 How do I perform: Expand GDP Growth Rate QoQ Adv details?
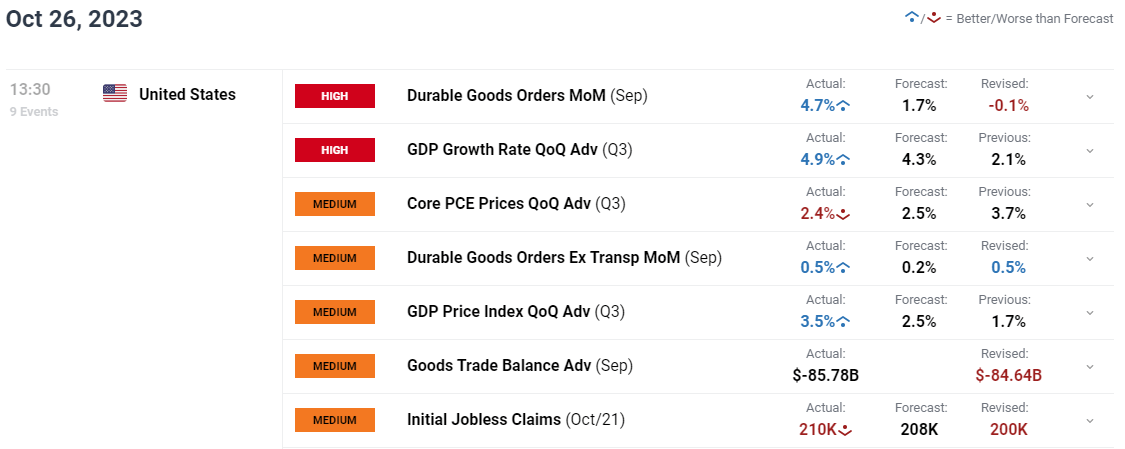click(x=1089, y=151)
